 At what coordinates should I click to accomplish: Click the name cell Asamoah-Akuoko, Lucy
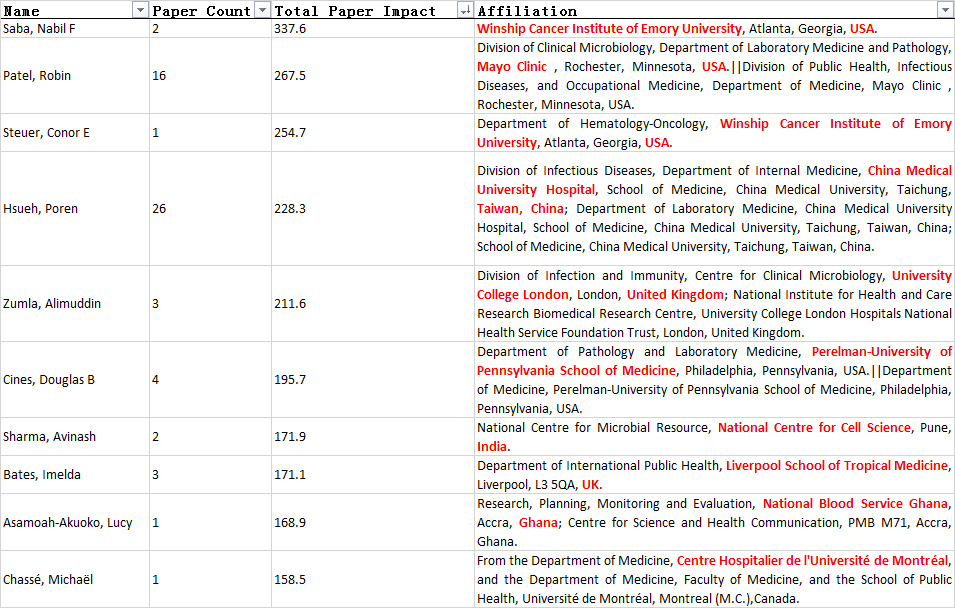click(75, 522)
